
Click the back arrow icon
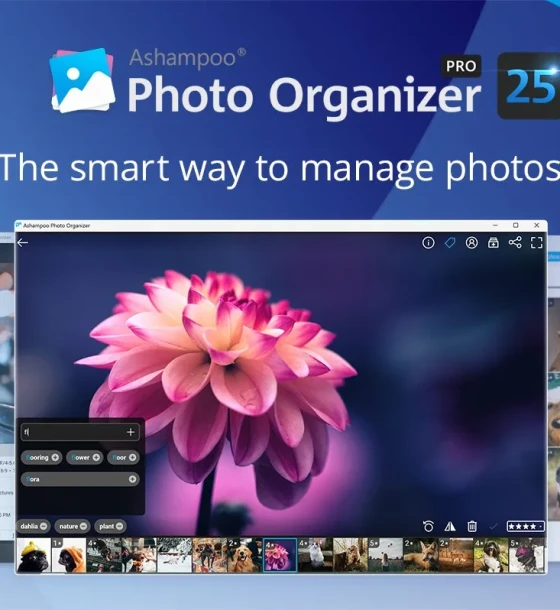[x=23, y=243]
